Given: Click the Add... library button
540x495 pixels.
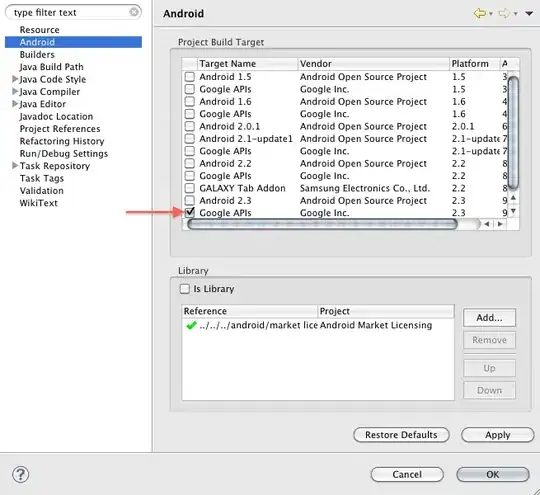Looking at the screenshot, I should [489, 318].
